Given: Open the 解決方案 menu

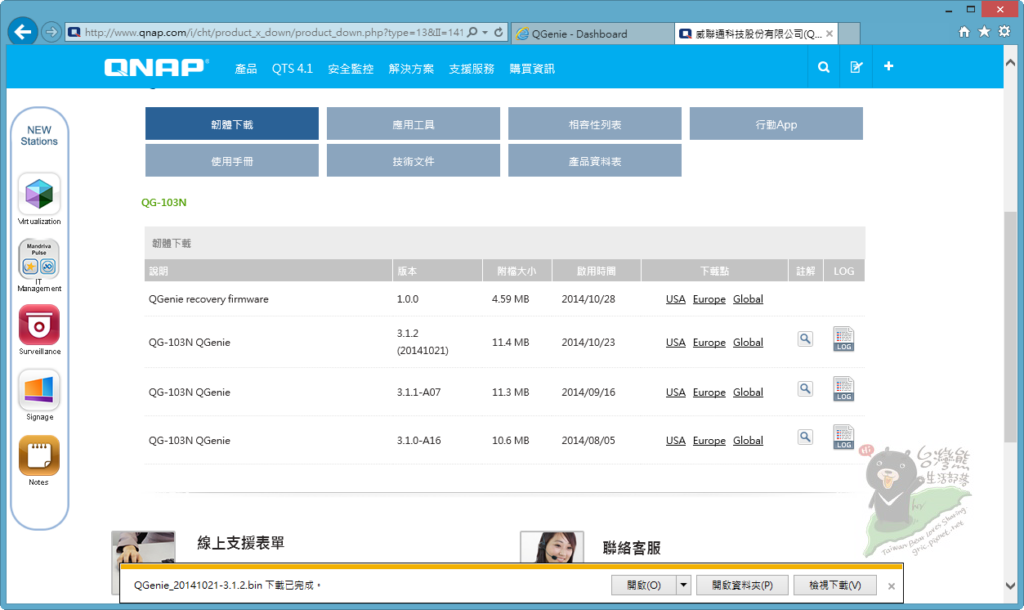Looking at the screenshot, I should (411, 69).
